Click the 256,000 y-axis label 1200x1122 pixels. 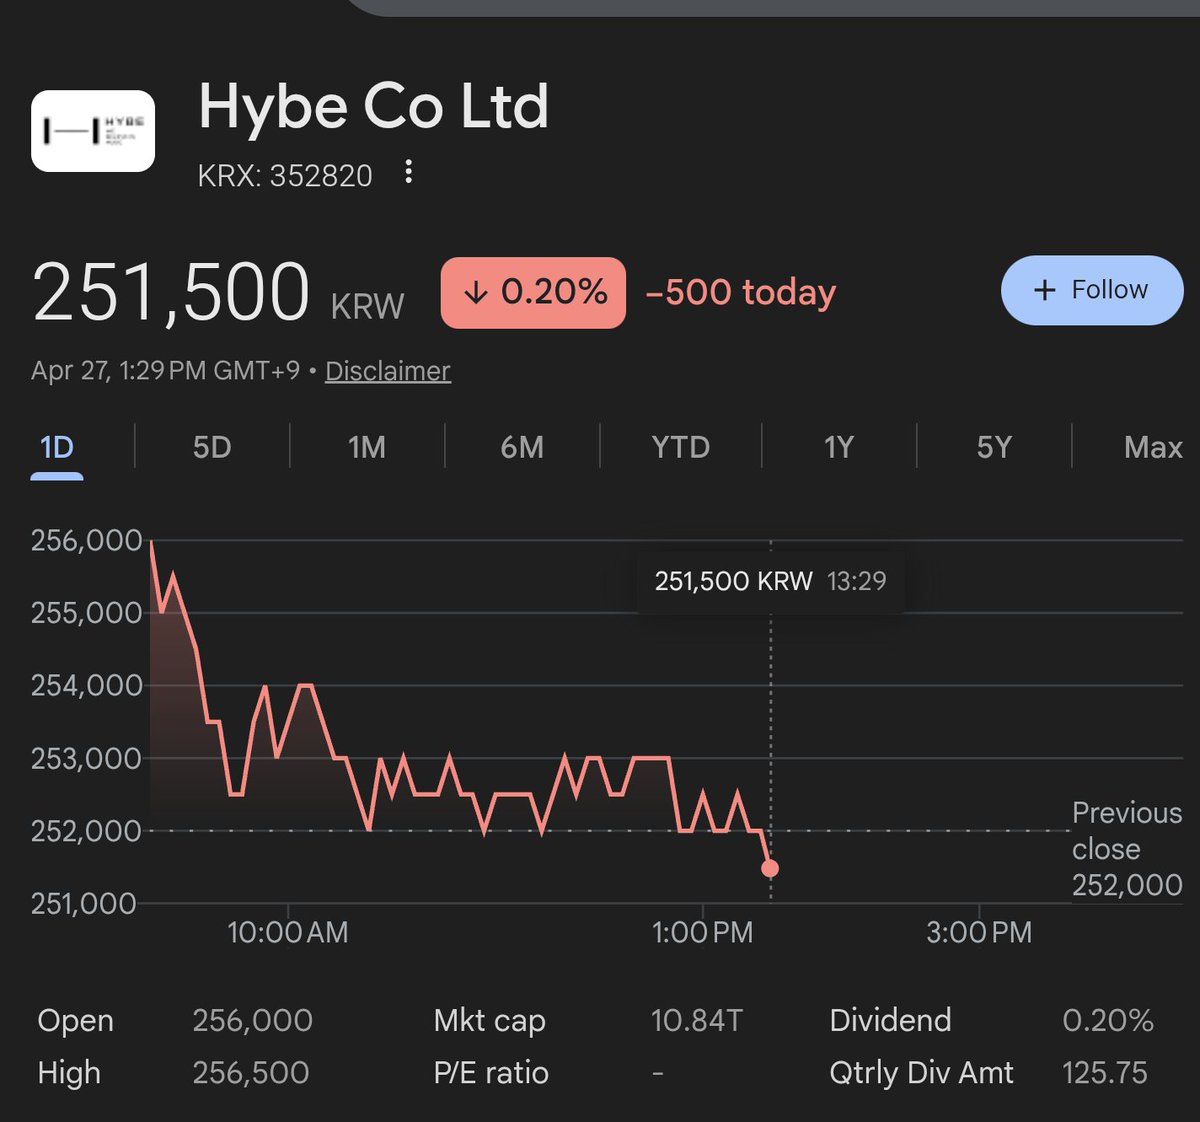(x=87, y=541)
